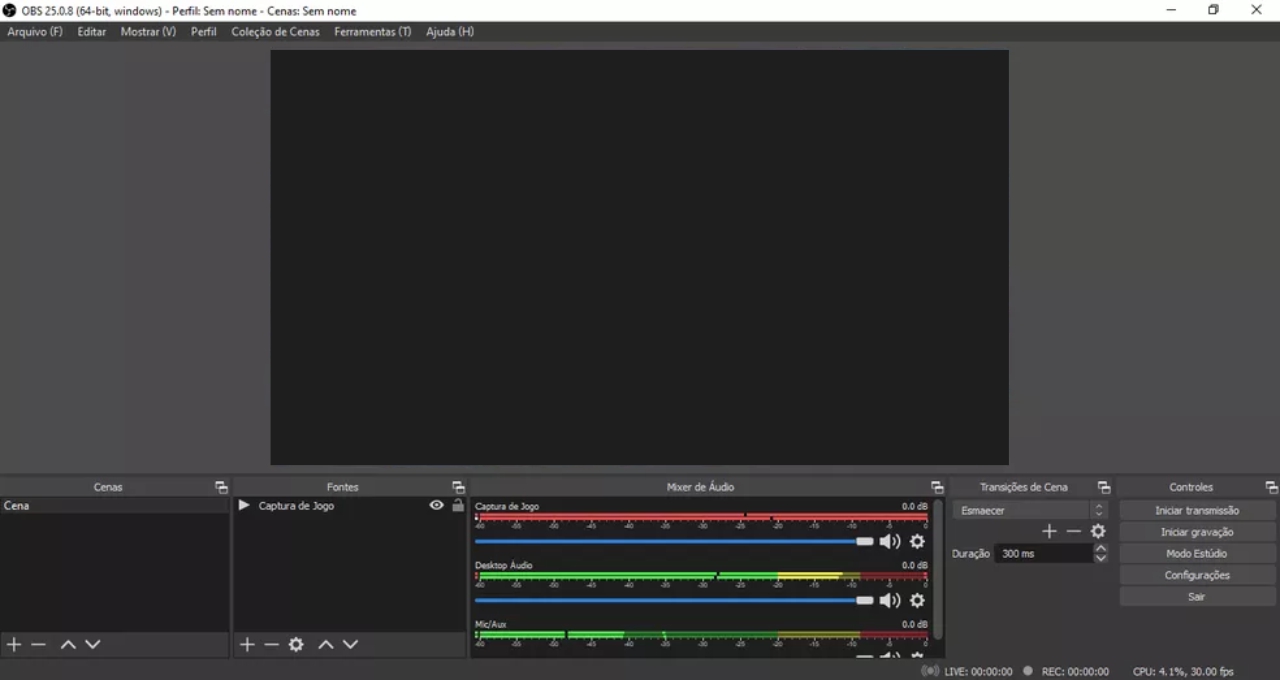This screenshot has width=1280, height=680.
Task: Remove the transition with the Transições minus icon
Action: (x=1073, y=531)
